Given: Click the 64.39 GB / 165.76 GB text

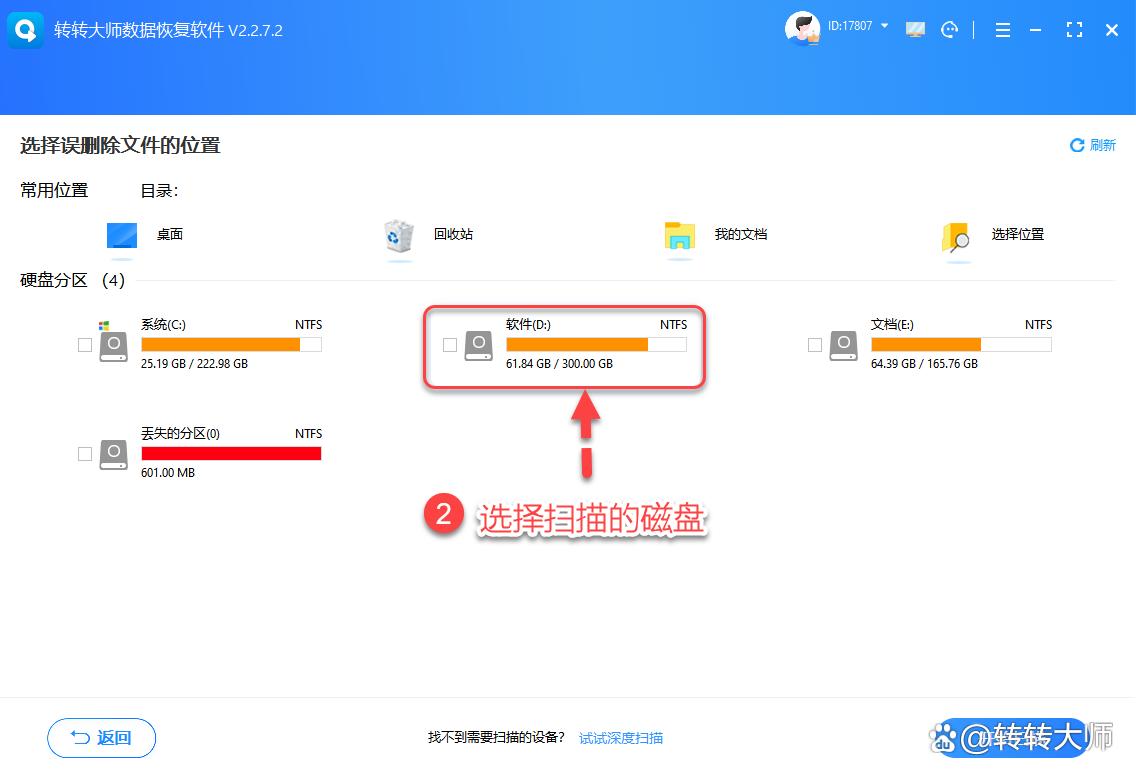Looking at the screenshot, I should [x=924, y=364].
